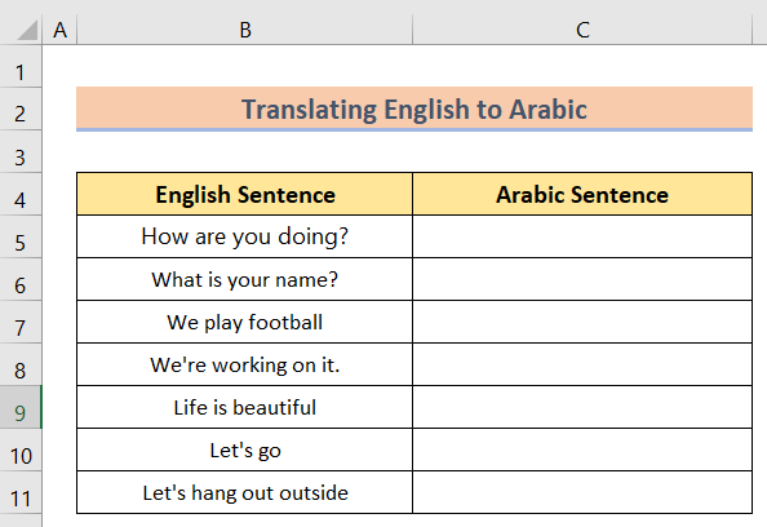Select the 'What is your name?' cell
767x527 pixels.
tap(245, 280)
